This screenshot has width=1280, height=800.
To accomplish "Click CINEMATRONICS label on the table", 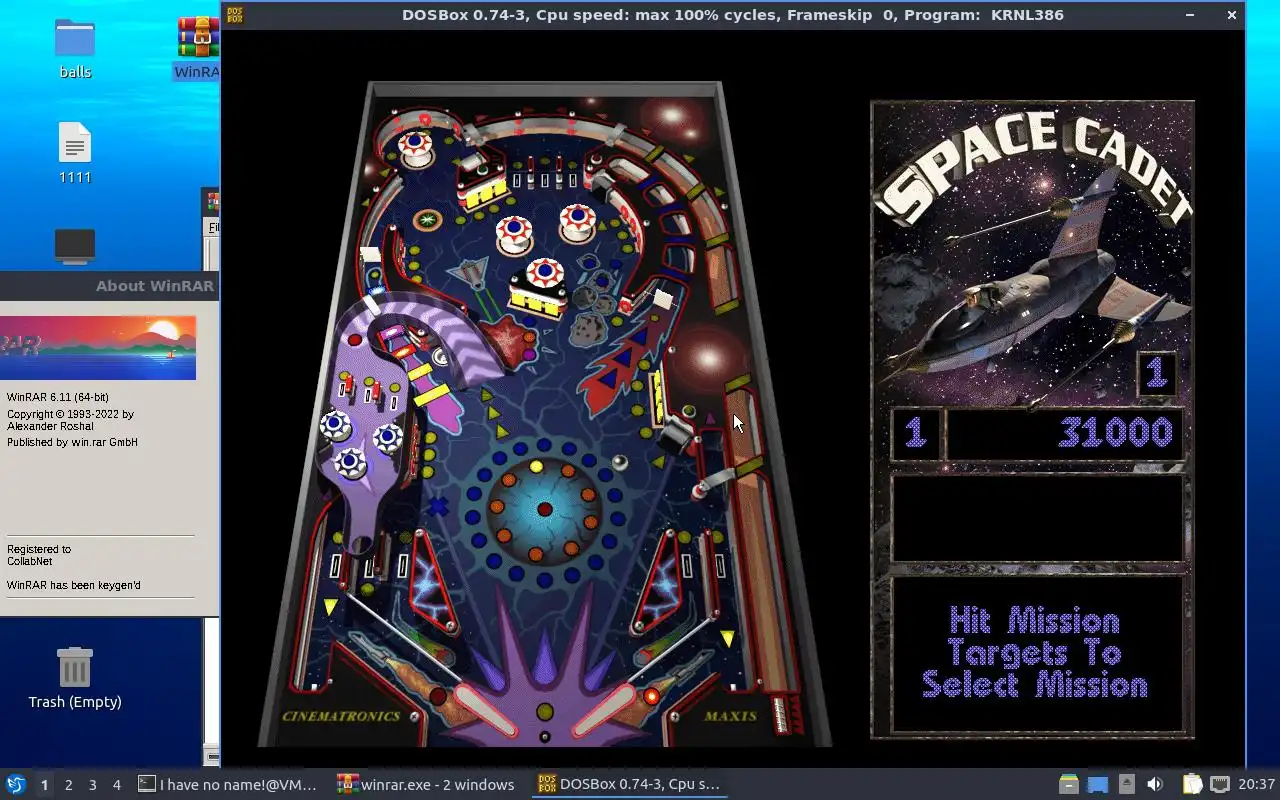I will coord(341,716).
